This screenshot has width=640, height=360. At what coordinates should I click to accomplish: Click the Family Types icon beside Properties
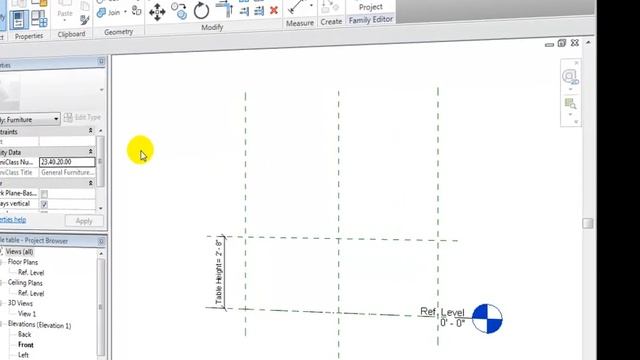pos(39,18)
